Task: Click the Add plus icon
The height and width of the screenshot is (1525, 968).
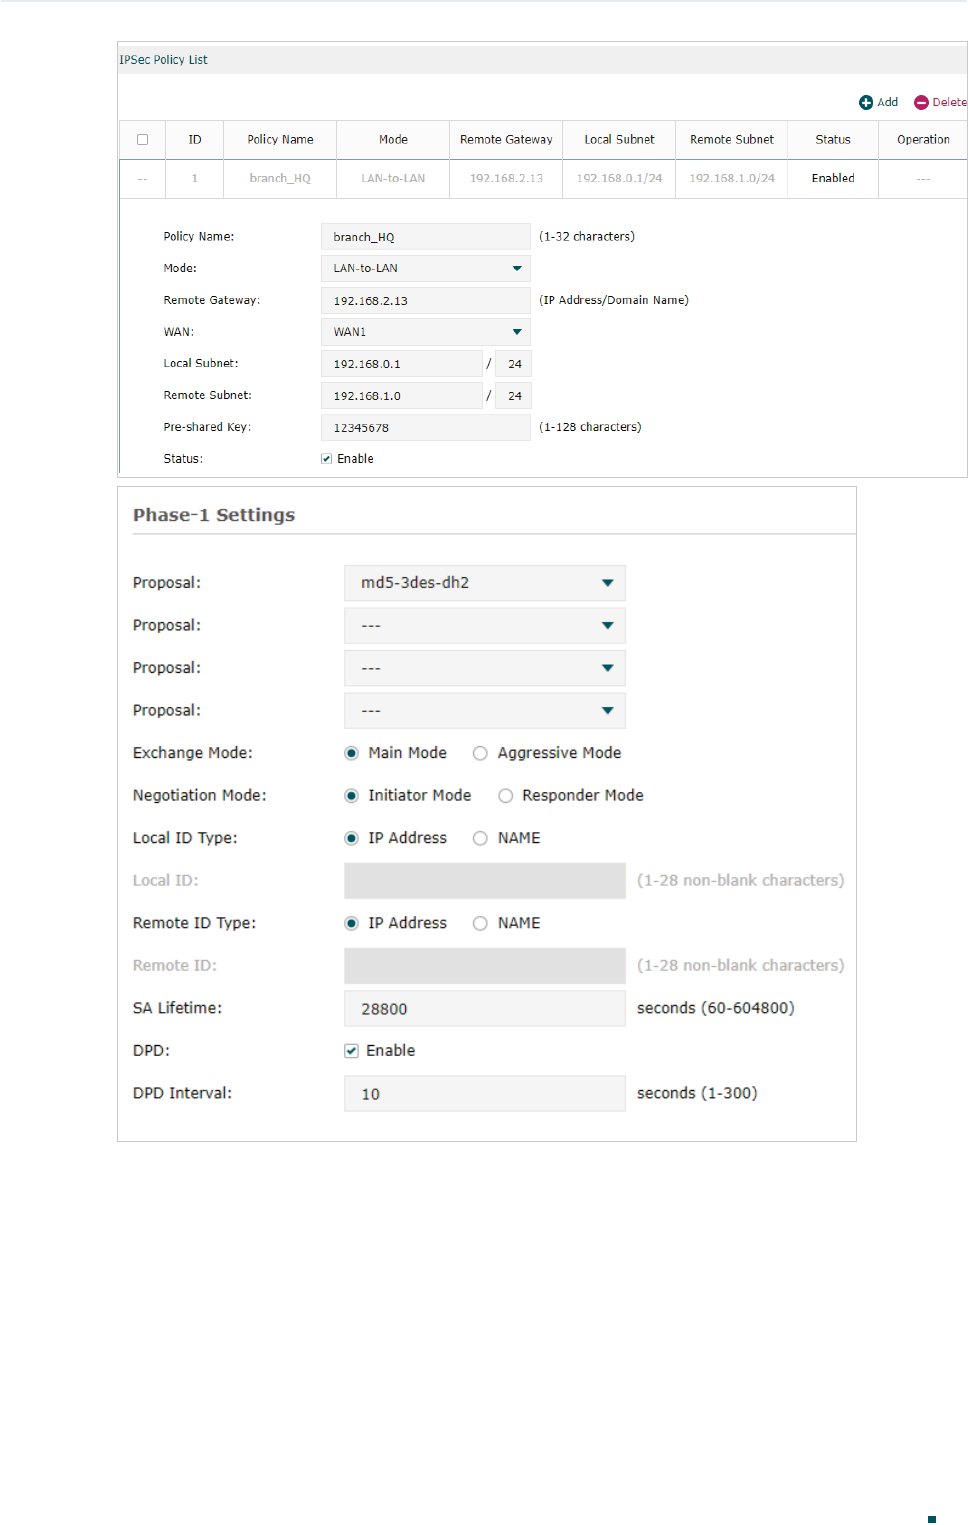Action: (x=866, y=102)
